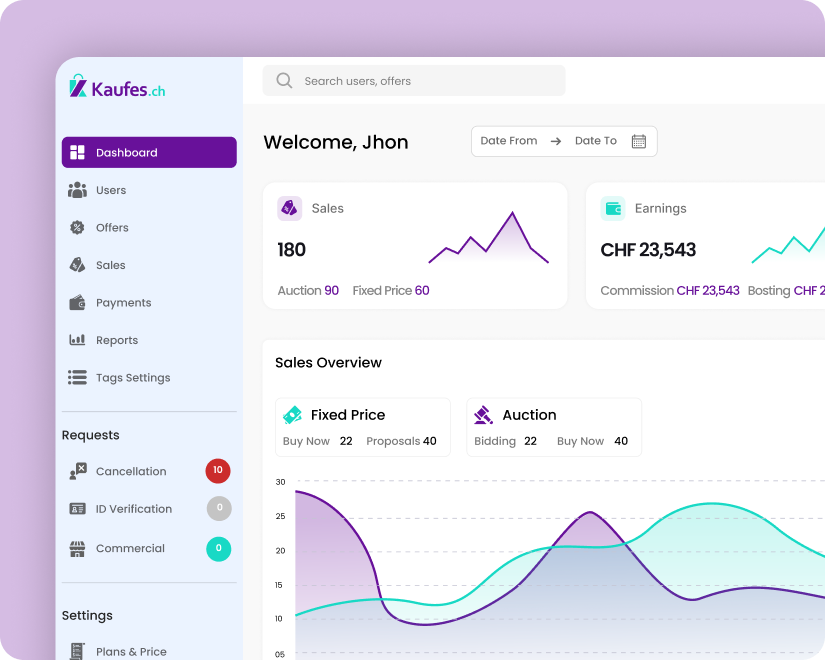Click the Tags Settings list icon
Image resolution: width=825 pixels, height=660 pixels.
[77, 377]
